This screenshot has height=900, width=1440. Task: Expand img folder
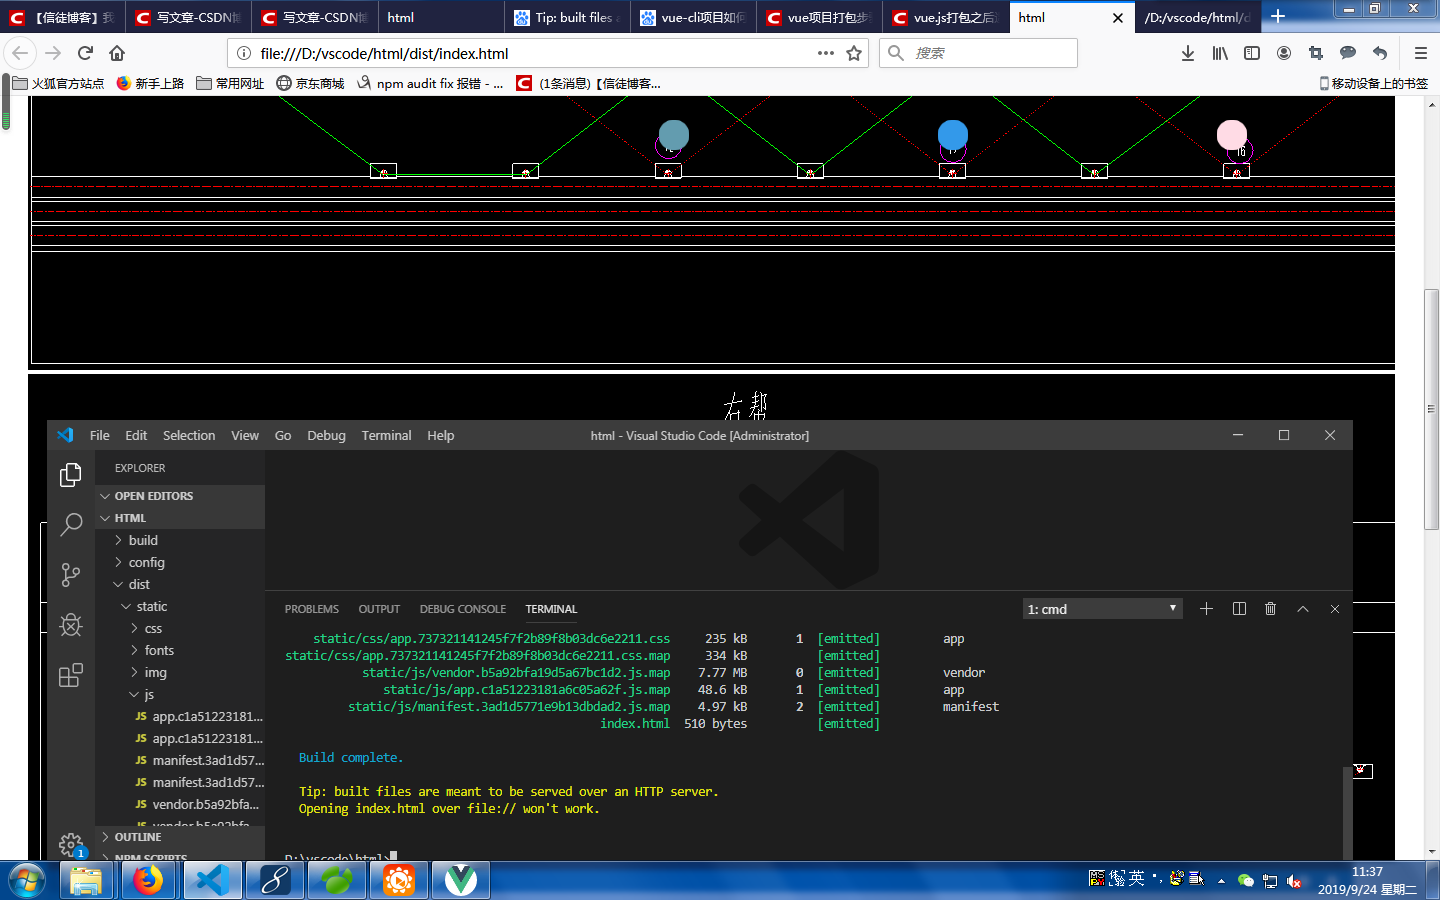180,672
